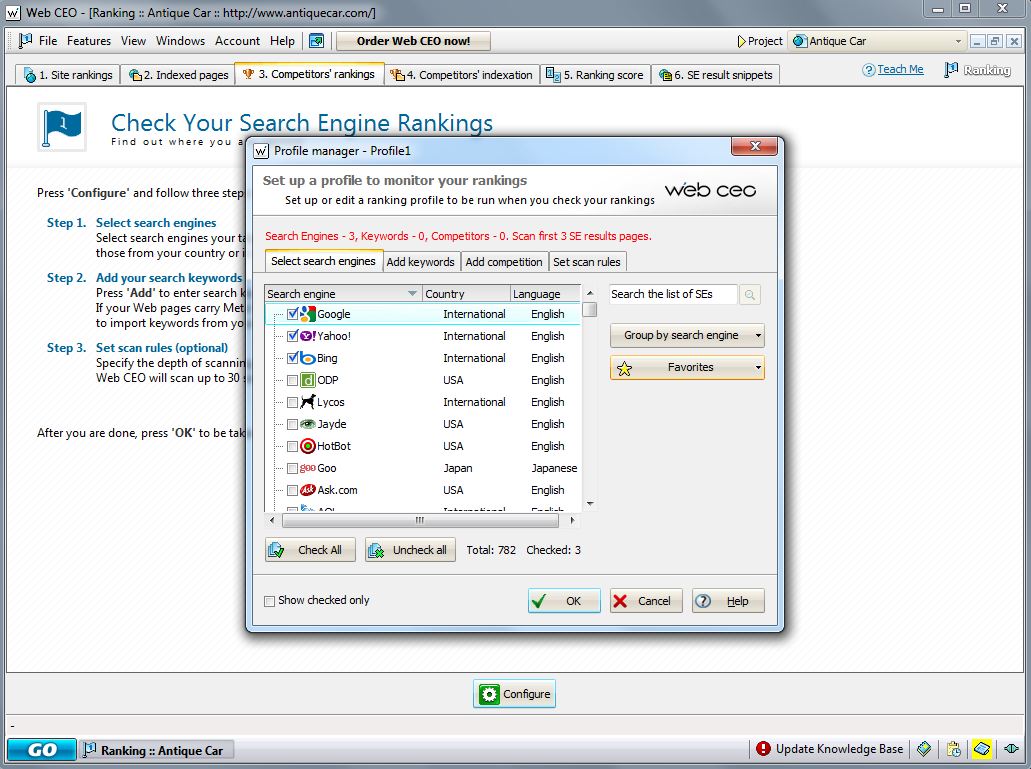The image size is (1031, 769).
Task: Click the red Update Knowledge Base alert icon
Action: click(763, 749)
